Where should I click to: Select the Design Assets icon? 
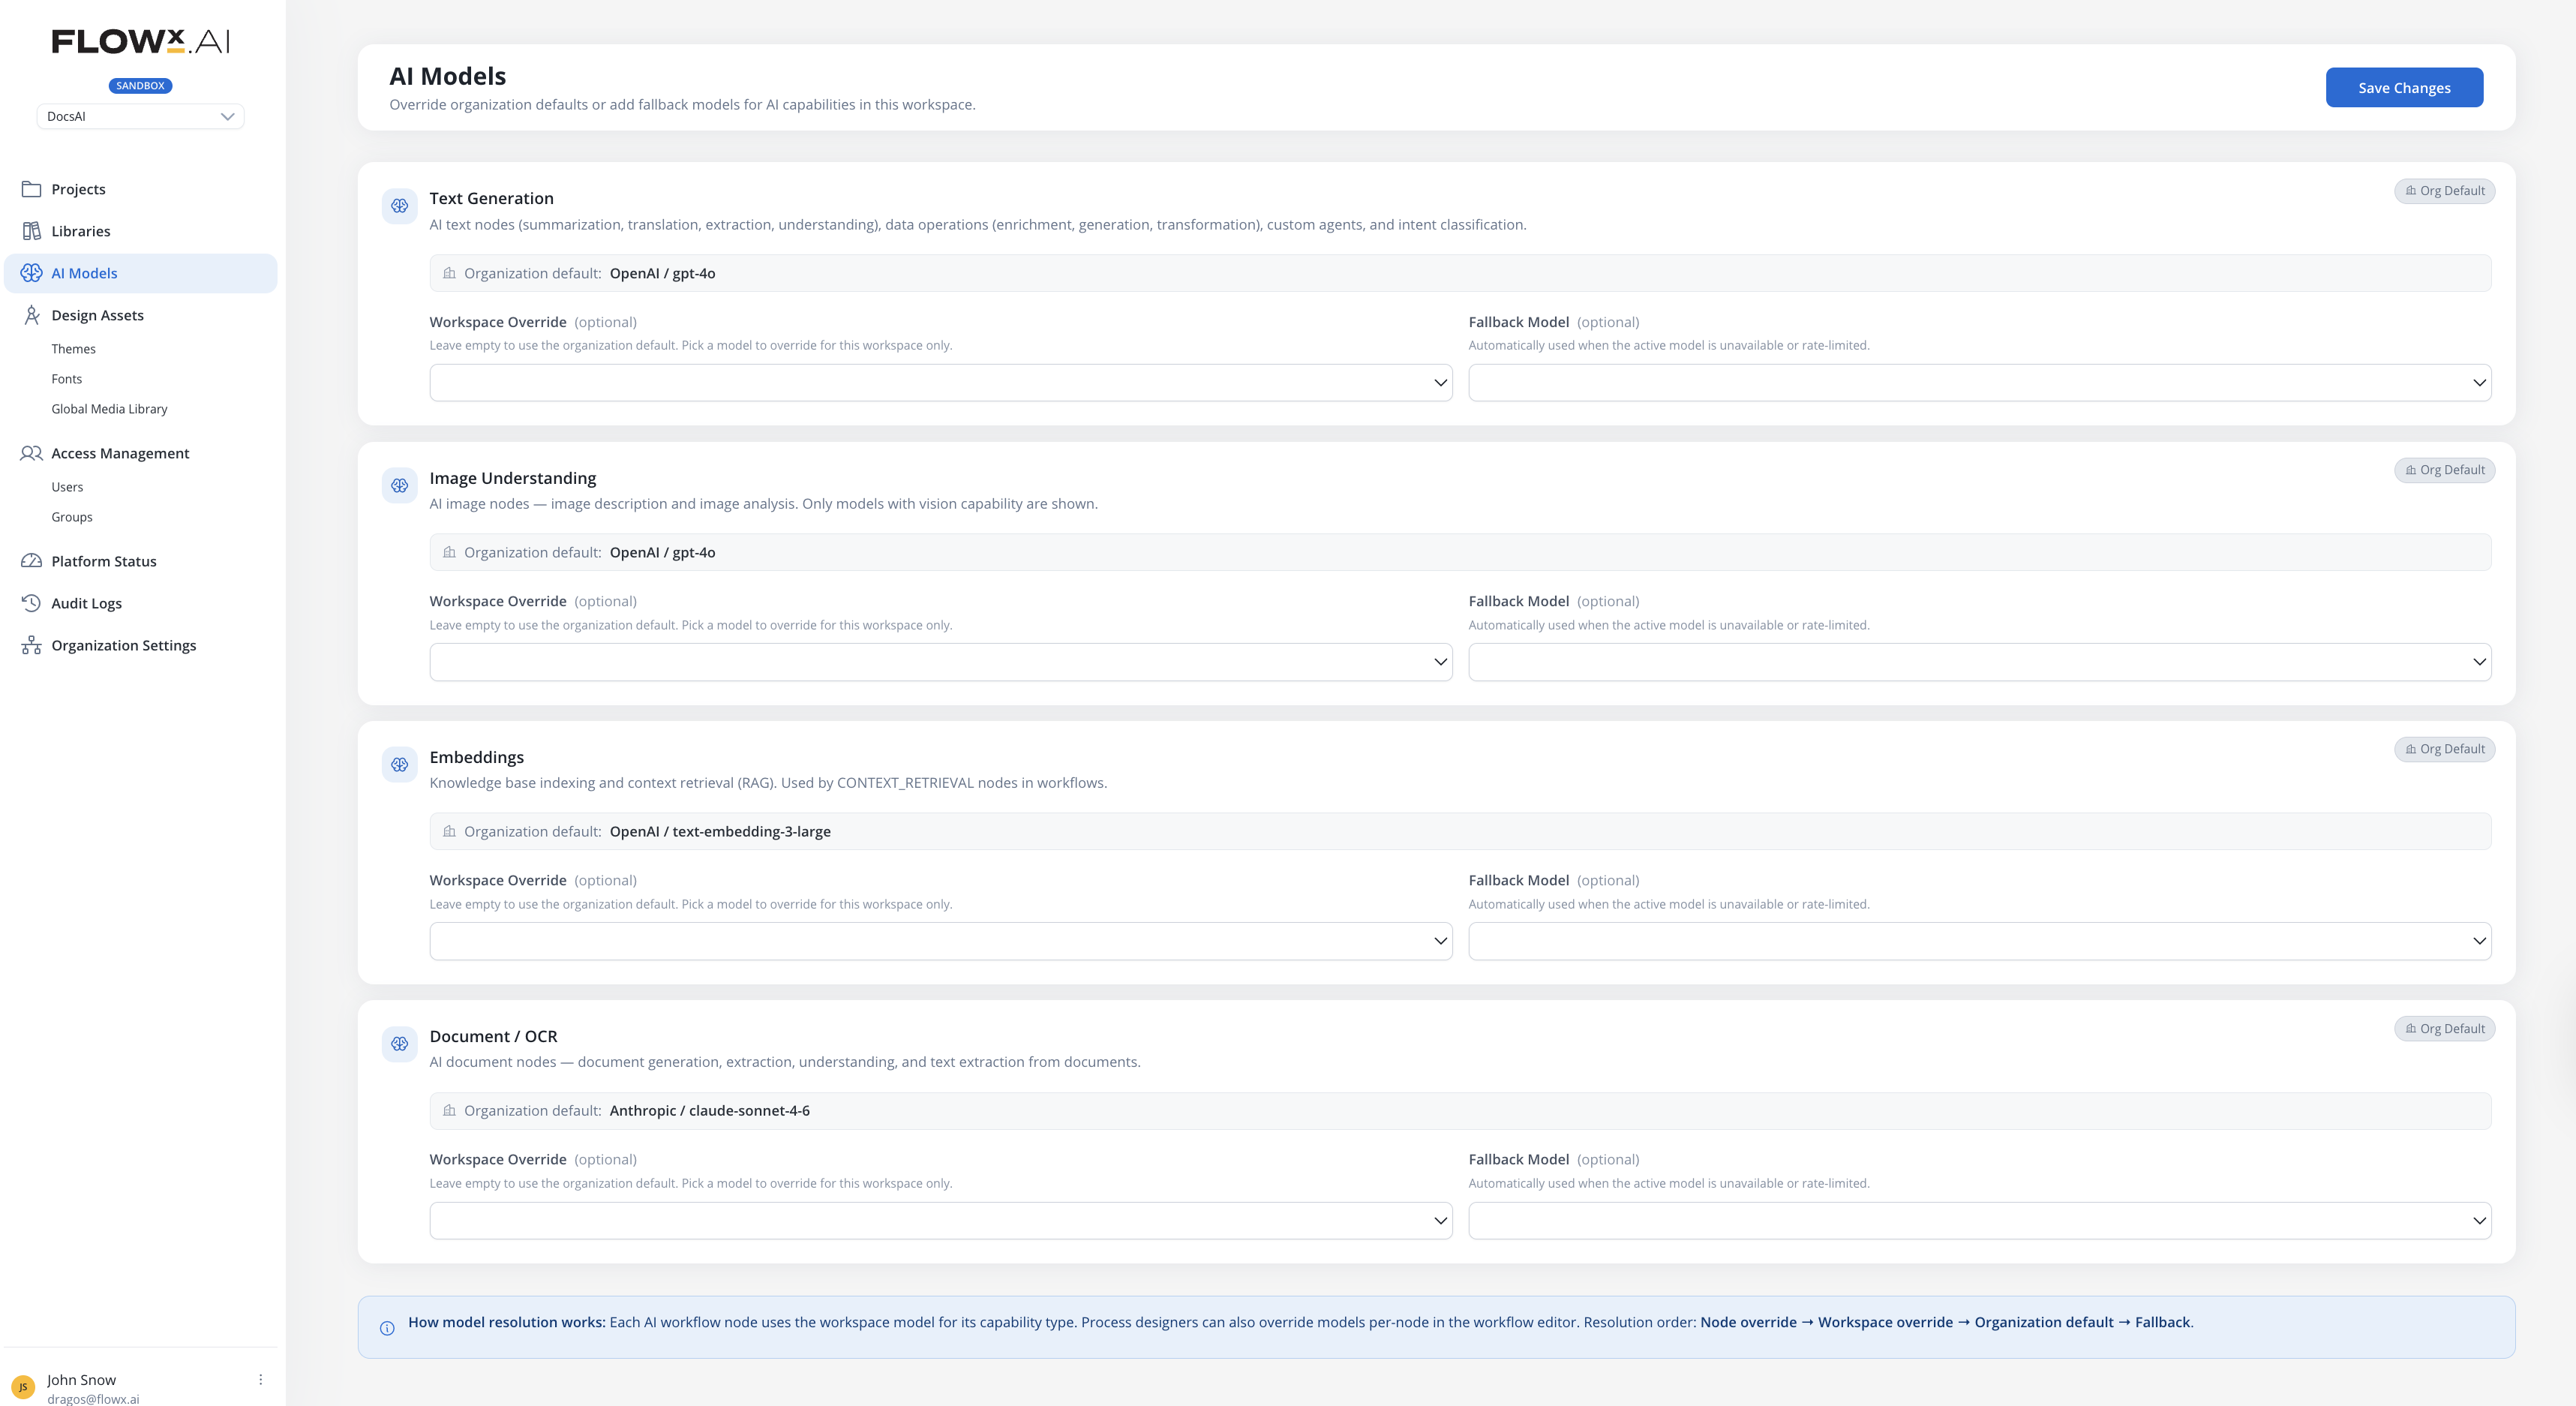[x=31, y=314]
